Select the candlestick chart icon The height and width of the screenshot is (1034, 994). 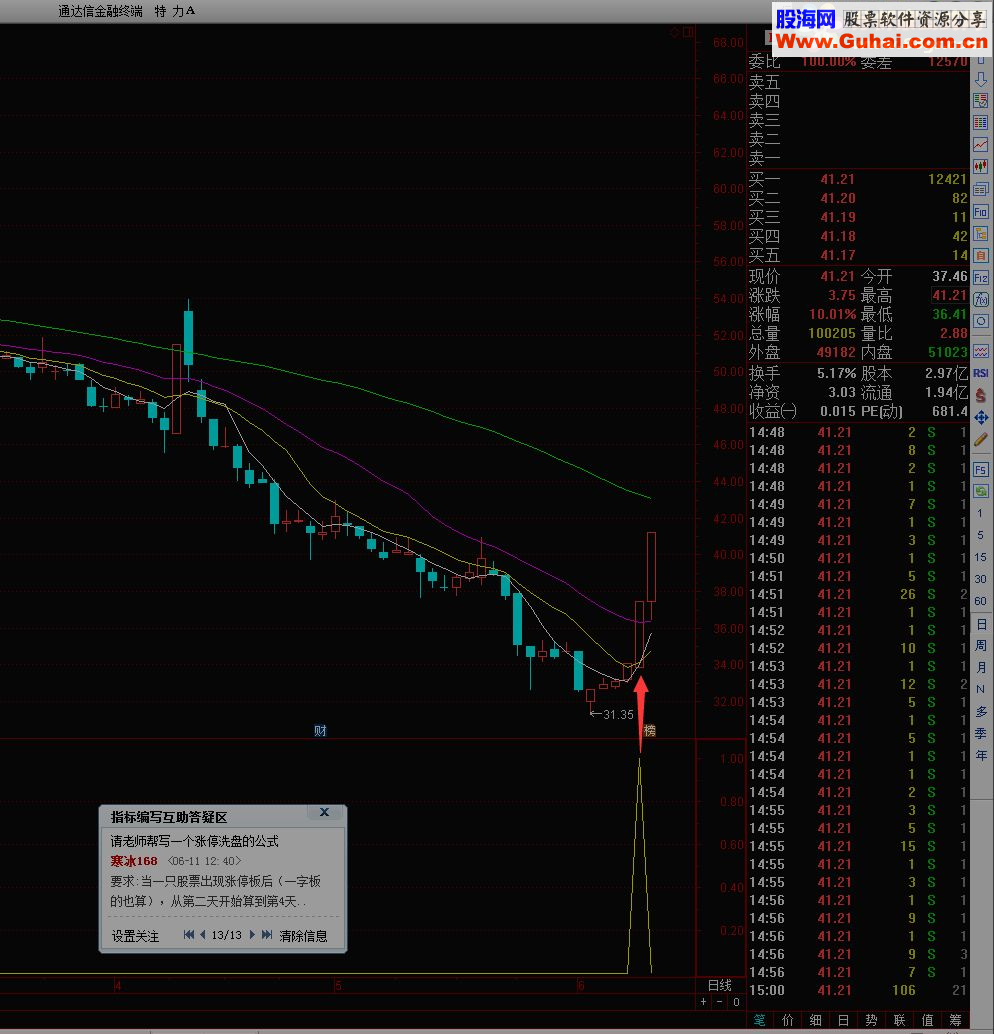click(x=981, y=167)
